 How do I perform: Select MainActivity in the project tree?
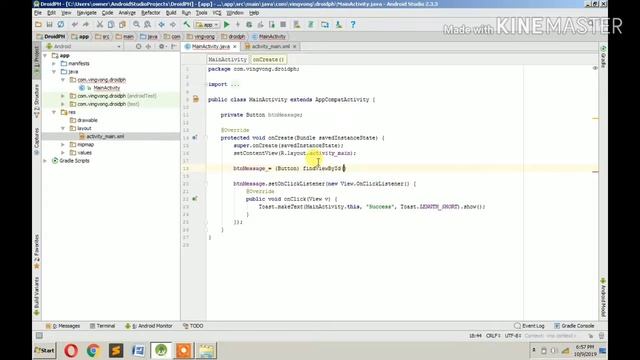(107, 88)
